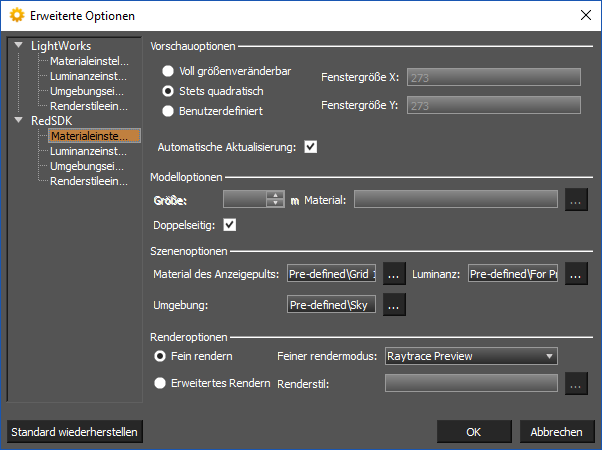This screenshot has height=450, width=602.
Task: Confirm with the OK button
Action: click(474, 432)
